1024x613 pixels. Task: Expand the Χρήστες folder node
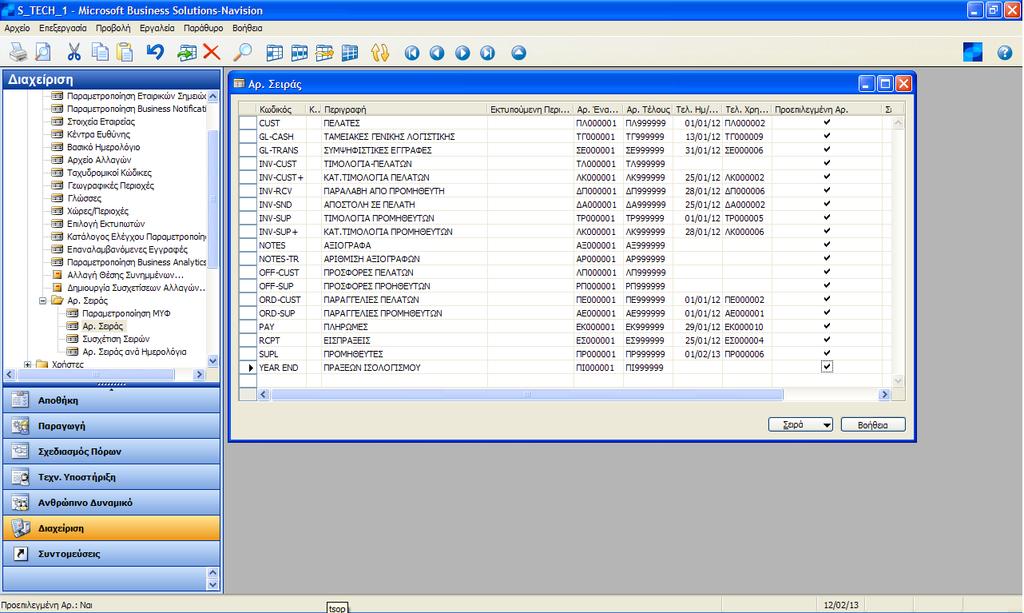[27, 364]
